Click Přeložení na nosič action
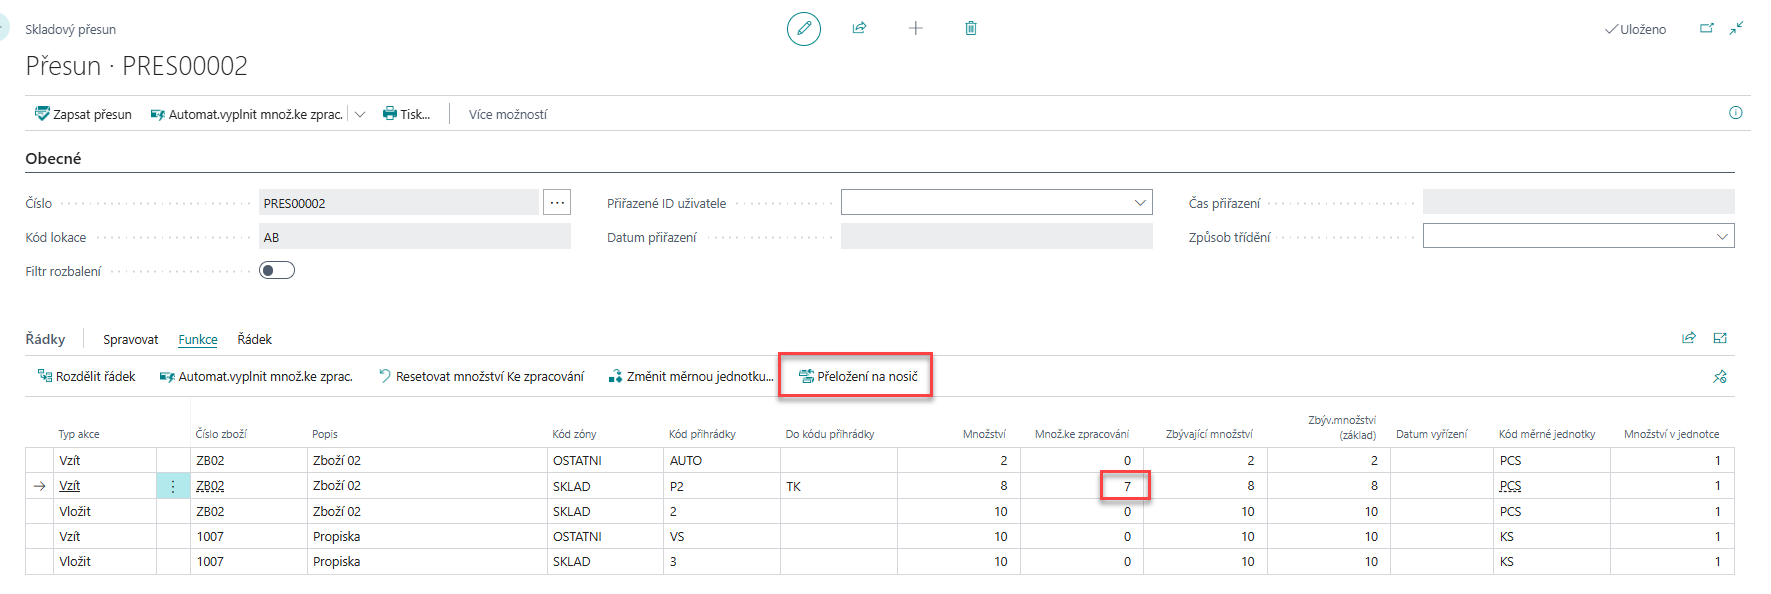1771x594 pixels. (857, 377)
